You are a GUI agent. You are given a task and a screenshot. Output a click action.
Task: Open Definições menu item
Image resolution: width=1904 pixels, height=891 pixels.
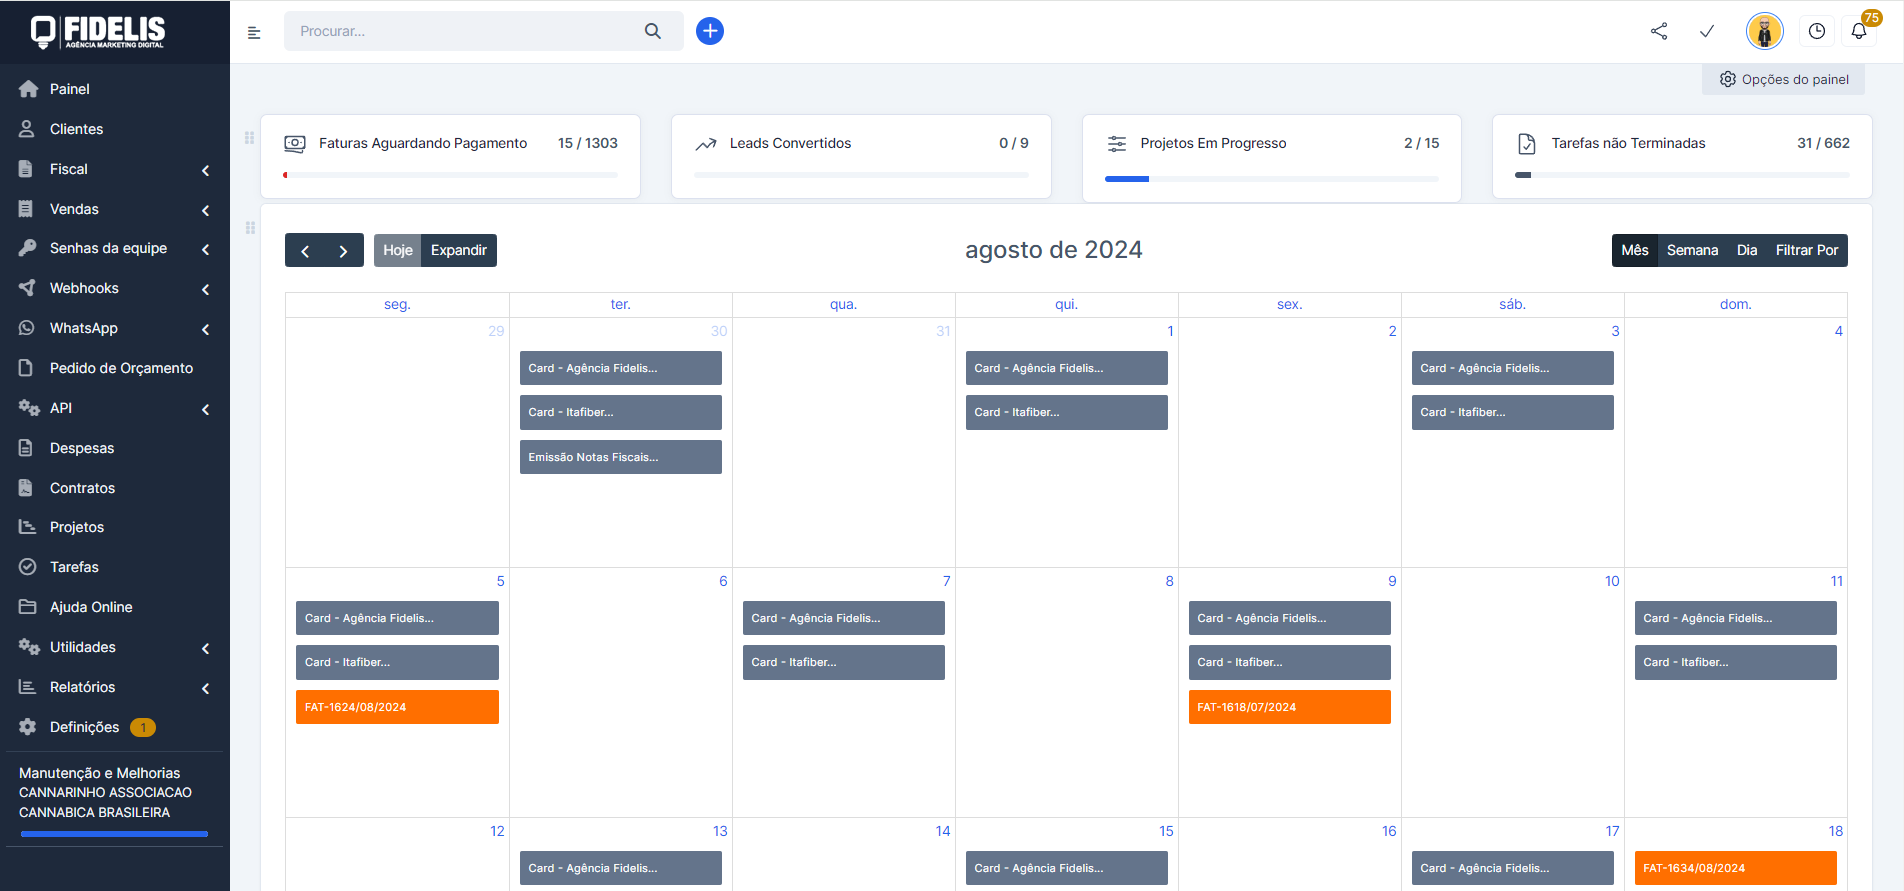click(114, 727)
